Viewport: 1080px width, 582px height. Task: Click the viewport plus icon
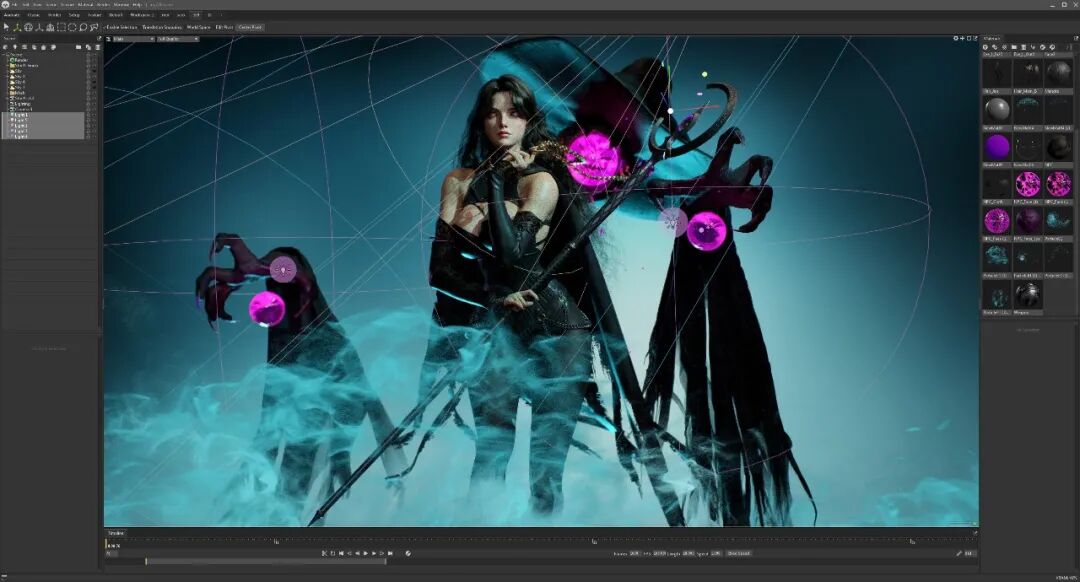pyautogui.click(x=962, y=39)
